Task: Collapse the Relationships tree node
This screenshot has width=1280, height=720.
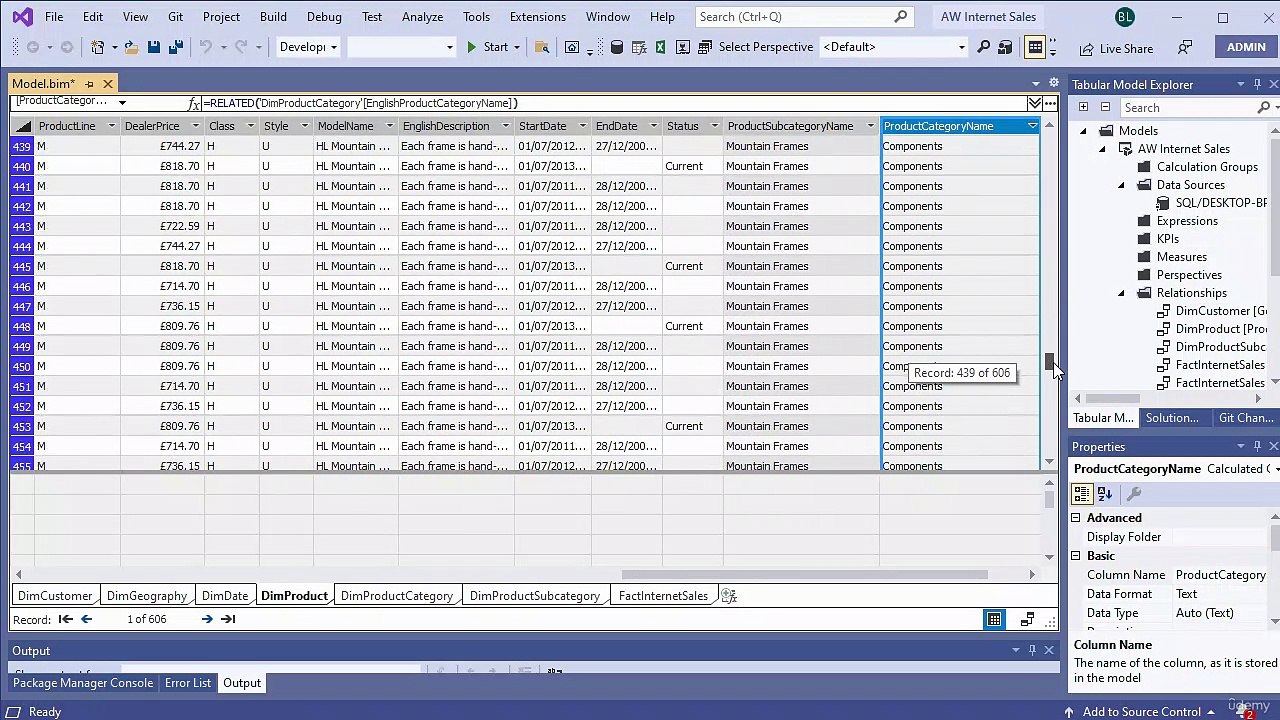Action: (x=1121, y=293)
